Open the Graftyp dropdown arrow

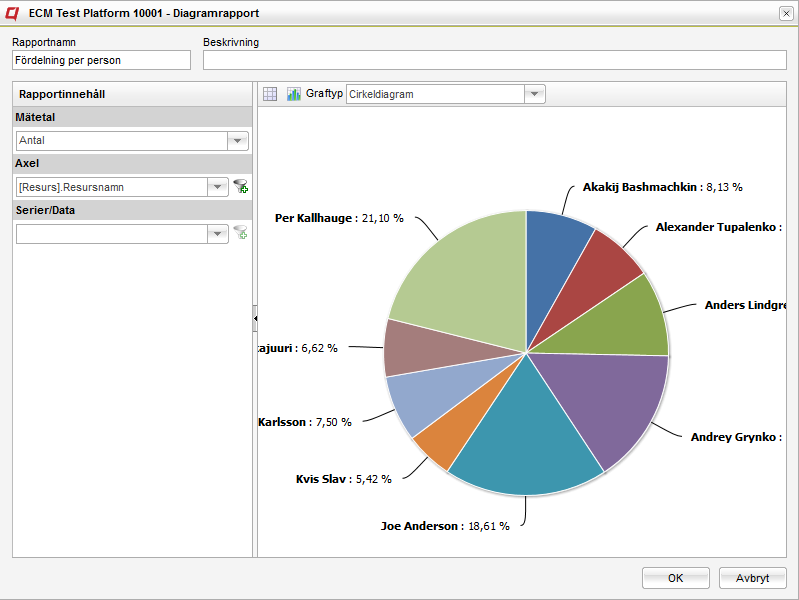(535, 94)
